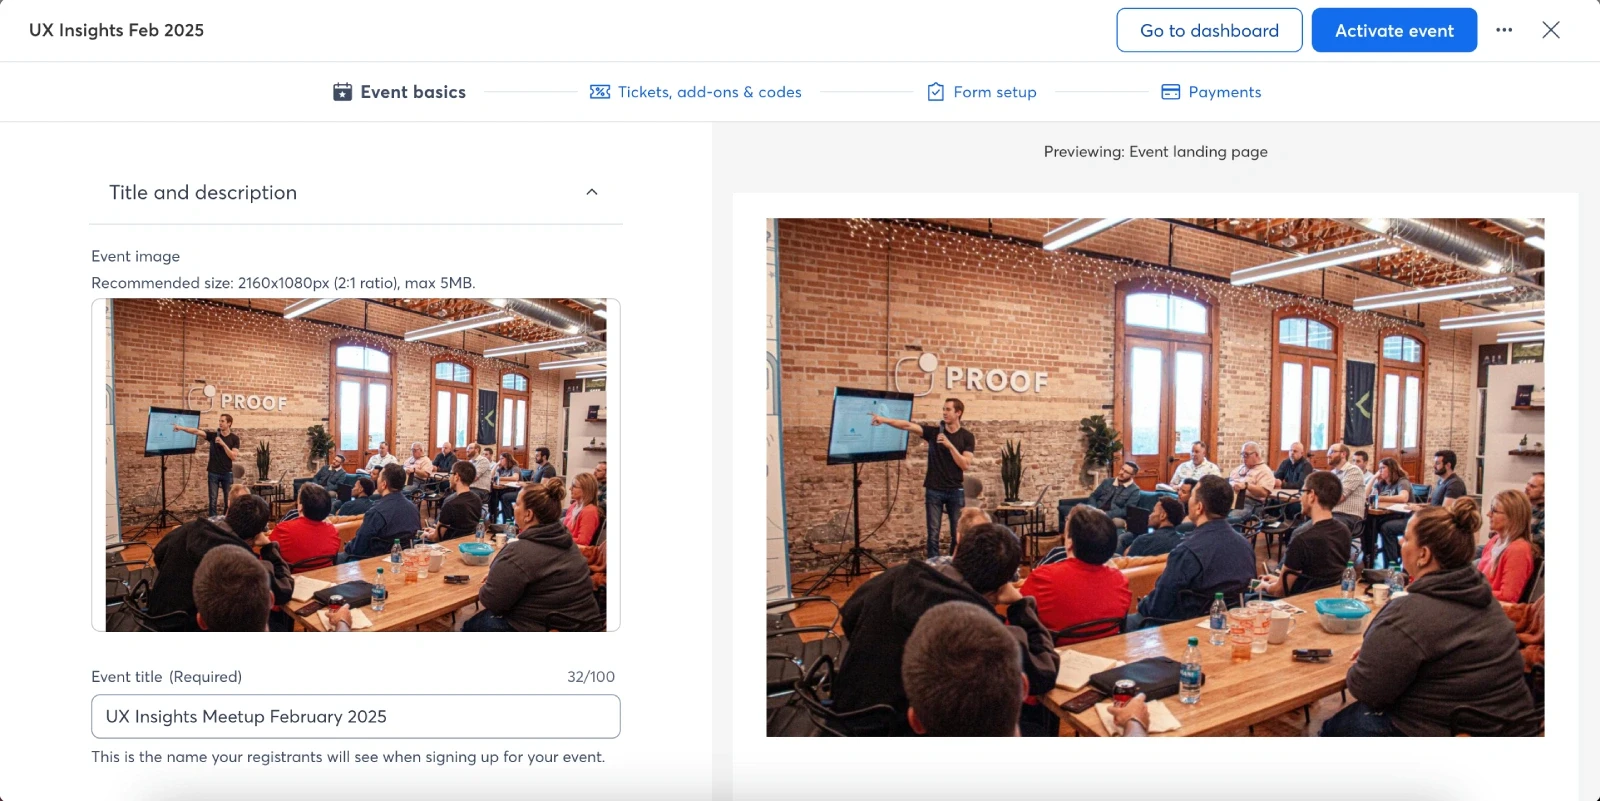Viewport: 1600px width, 801px height.
Task: Click the tickets icon in the stepper
Action: pos(600,92)
